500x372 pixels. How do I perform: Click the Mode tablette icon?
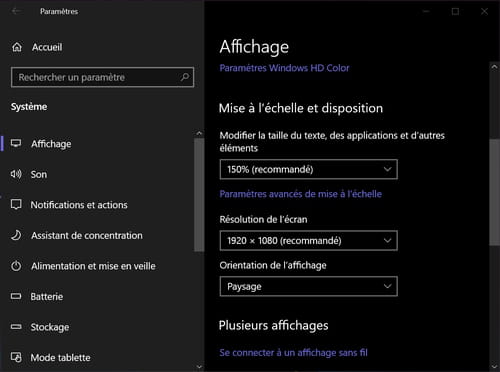(x=16, y=357)
